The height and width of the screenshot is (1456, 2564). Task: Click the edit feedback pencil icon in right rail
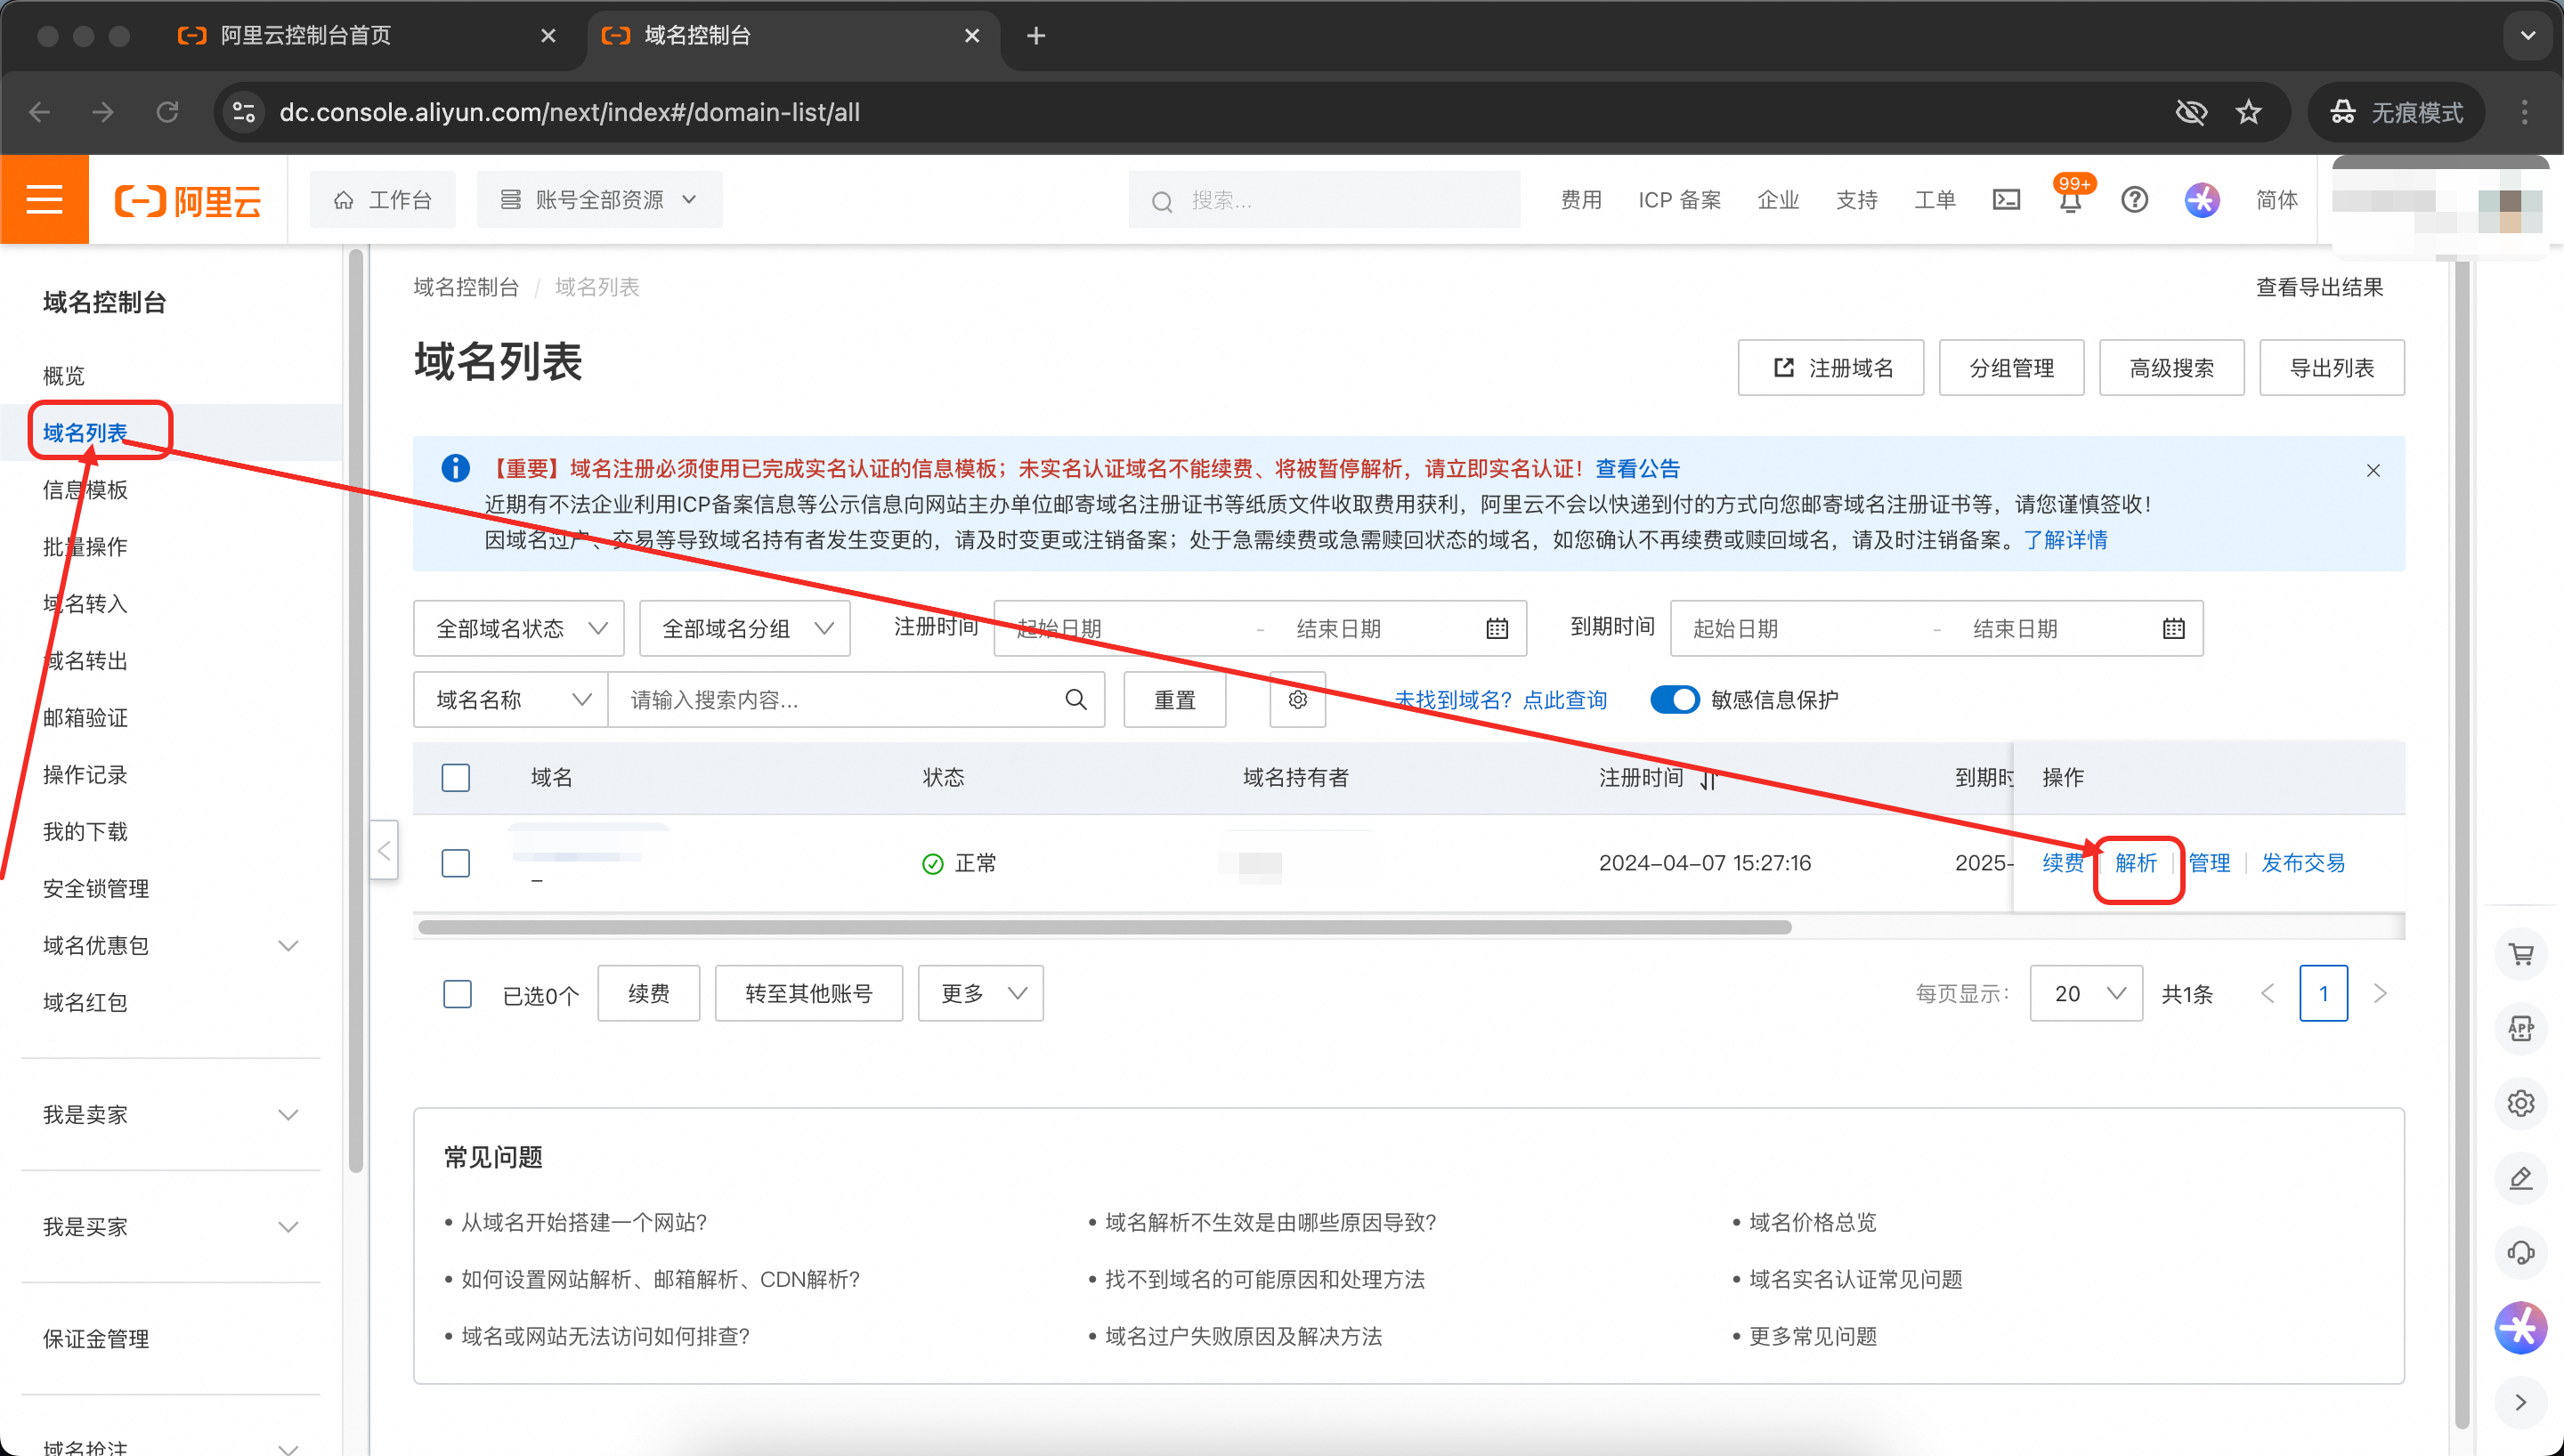tap(2520, 1178)
